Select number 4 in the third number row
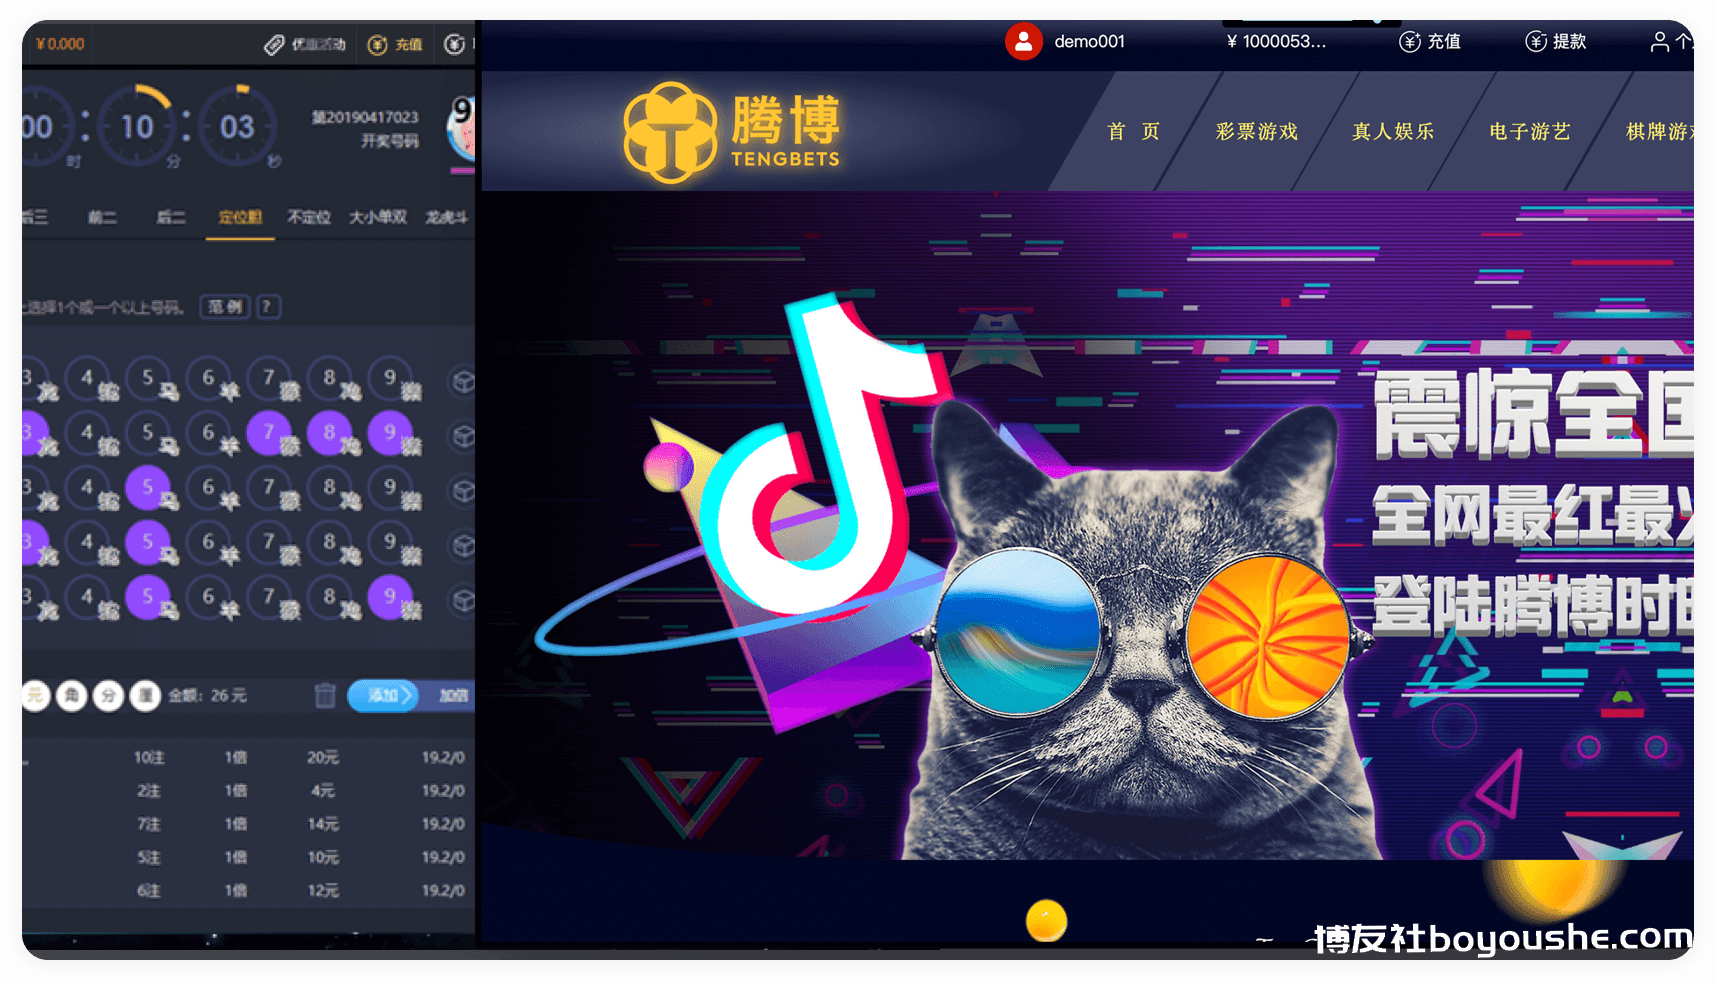This screenshot has width=1716, height=984. click(87, 487)
